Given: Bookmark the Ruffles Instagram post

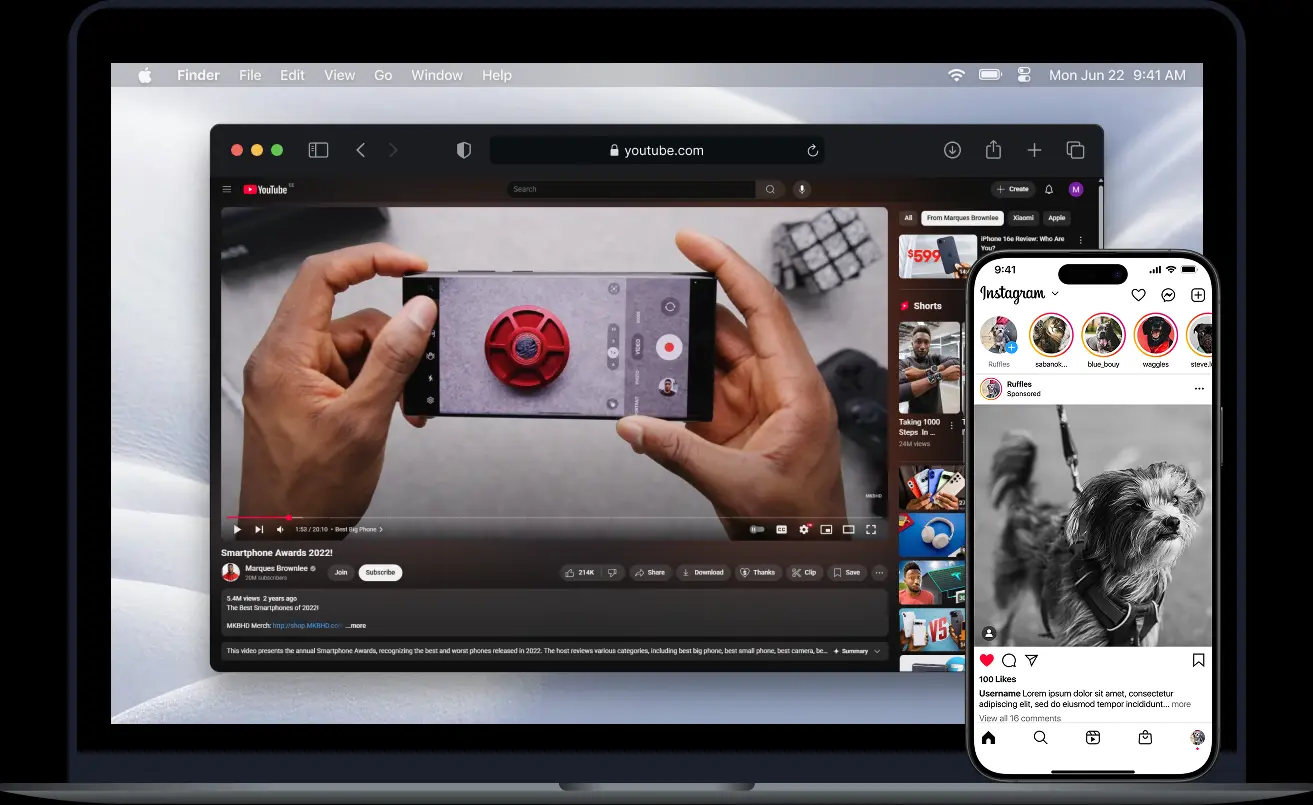Looking at the screenshot, I should click(1198, 660).
